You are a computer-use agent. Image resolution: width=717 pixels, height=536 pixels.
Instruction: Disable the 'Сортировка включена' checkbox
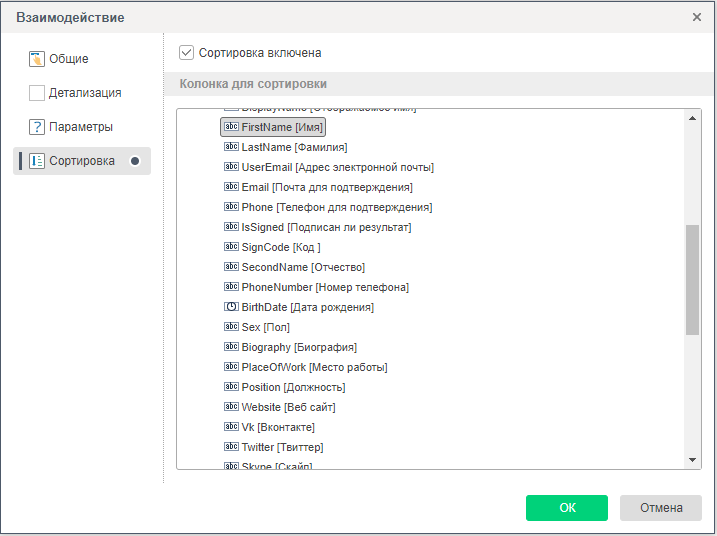coord(186,52)
